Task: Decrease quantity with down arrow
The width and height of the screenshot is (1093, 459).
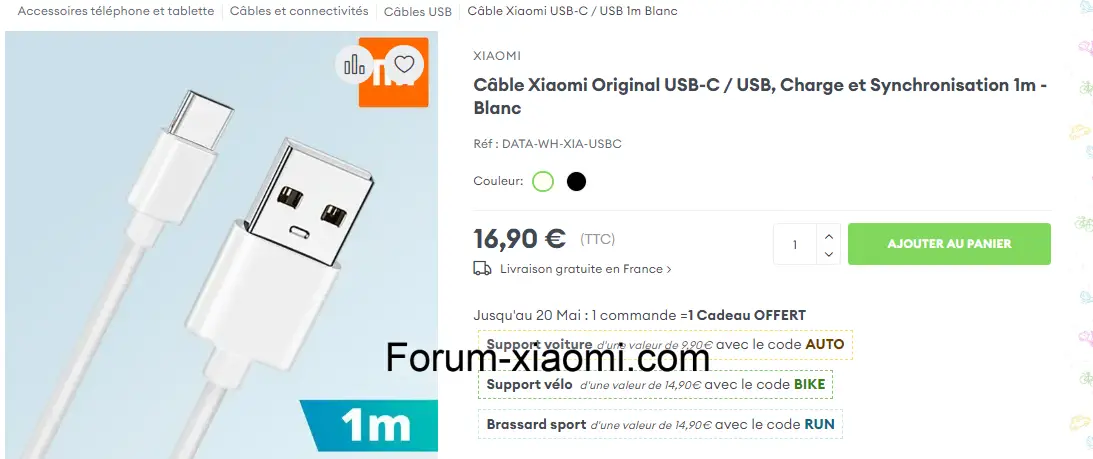Action: (829, 254)
